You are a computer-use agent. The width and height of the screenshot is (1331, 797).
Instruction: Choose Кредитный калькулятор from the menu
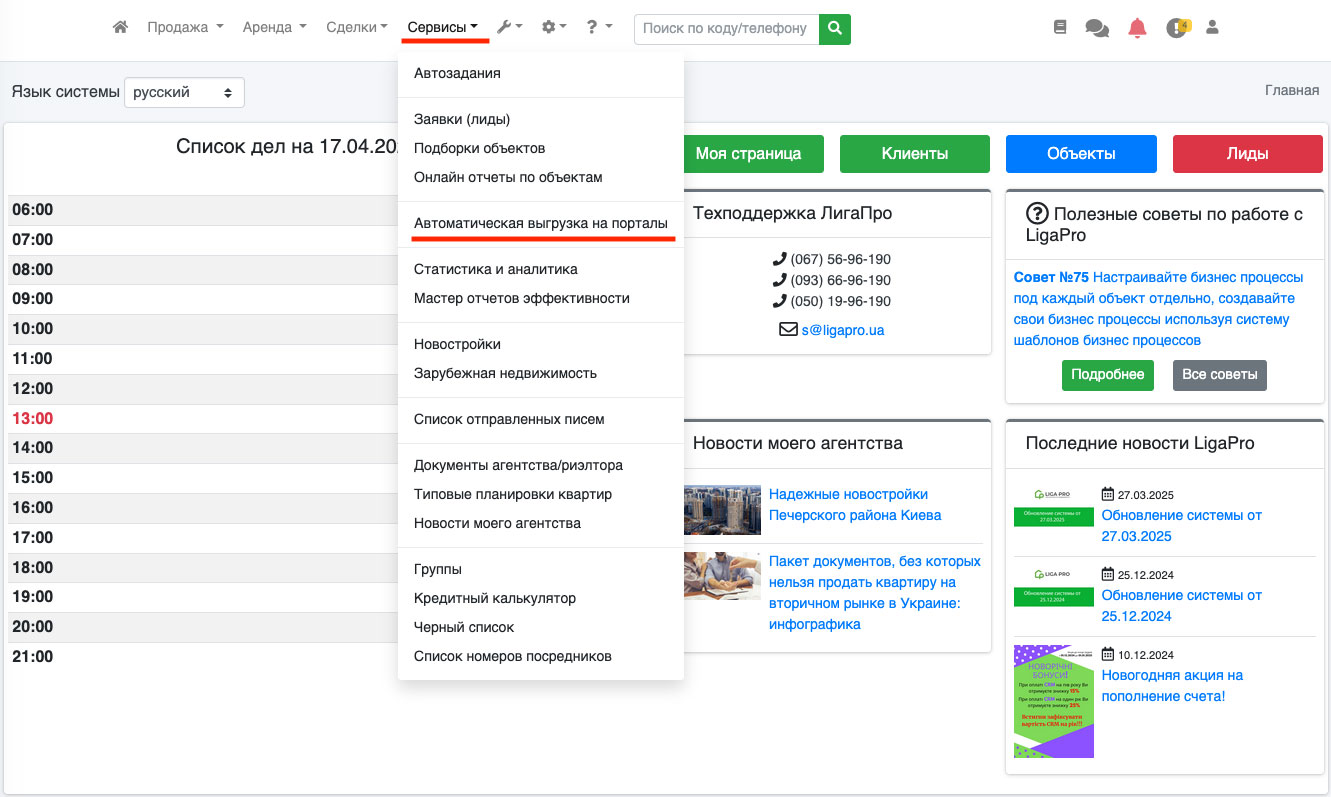(494, 598)
